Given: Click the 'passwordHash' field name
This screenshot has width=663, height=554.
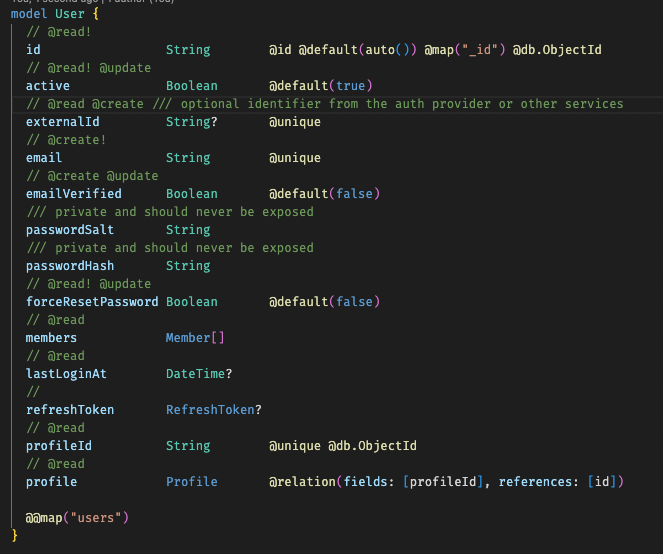Looking at the screenshot, I should pos(70,266).
